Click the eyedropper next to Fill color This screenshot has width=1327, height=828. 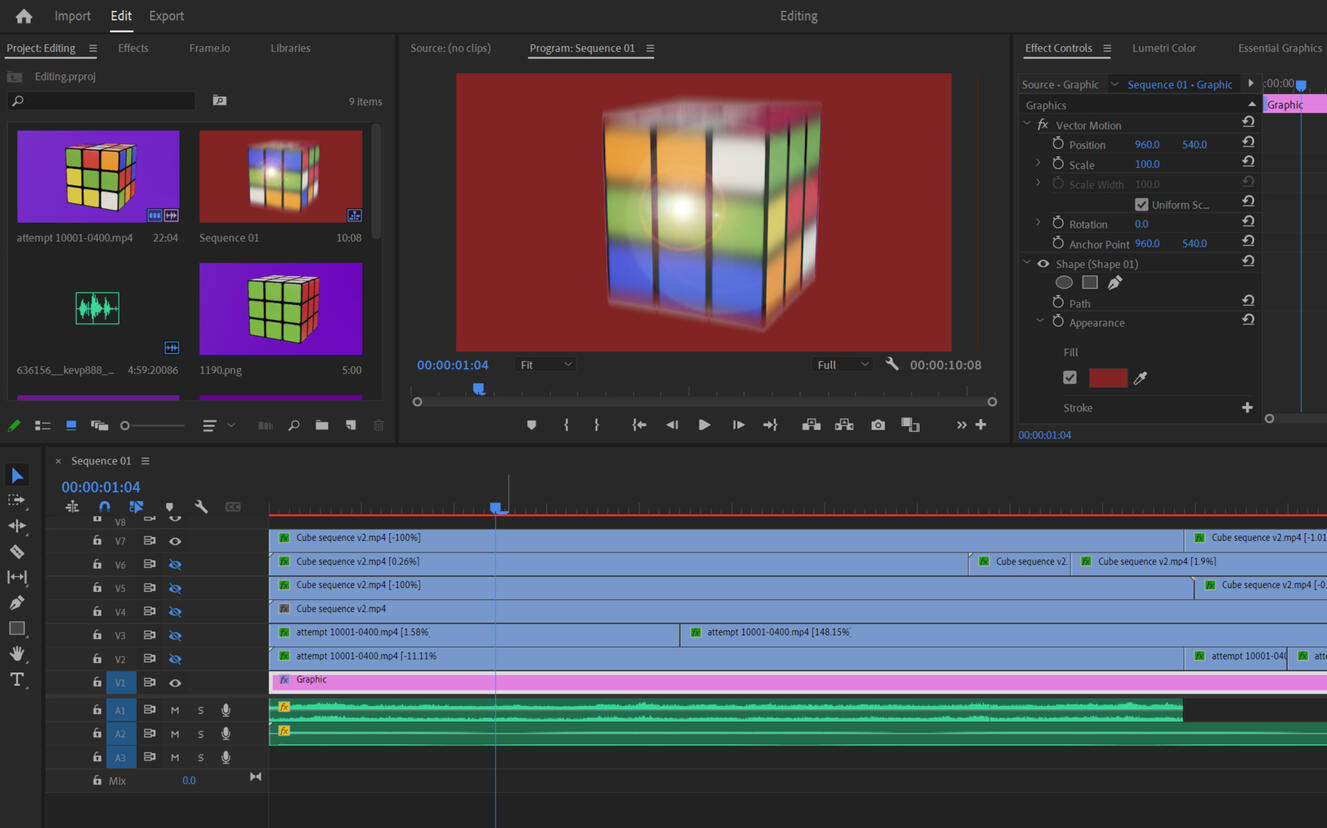pos(1140,378)
